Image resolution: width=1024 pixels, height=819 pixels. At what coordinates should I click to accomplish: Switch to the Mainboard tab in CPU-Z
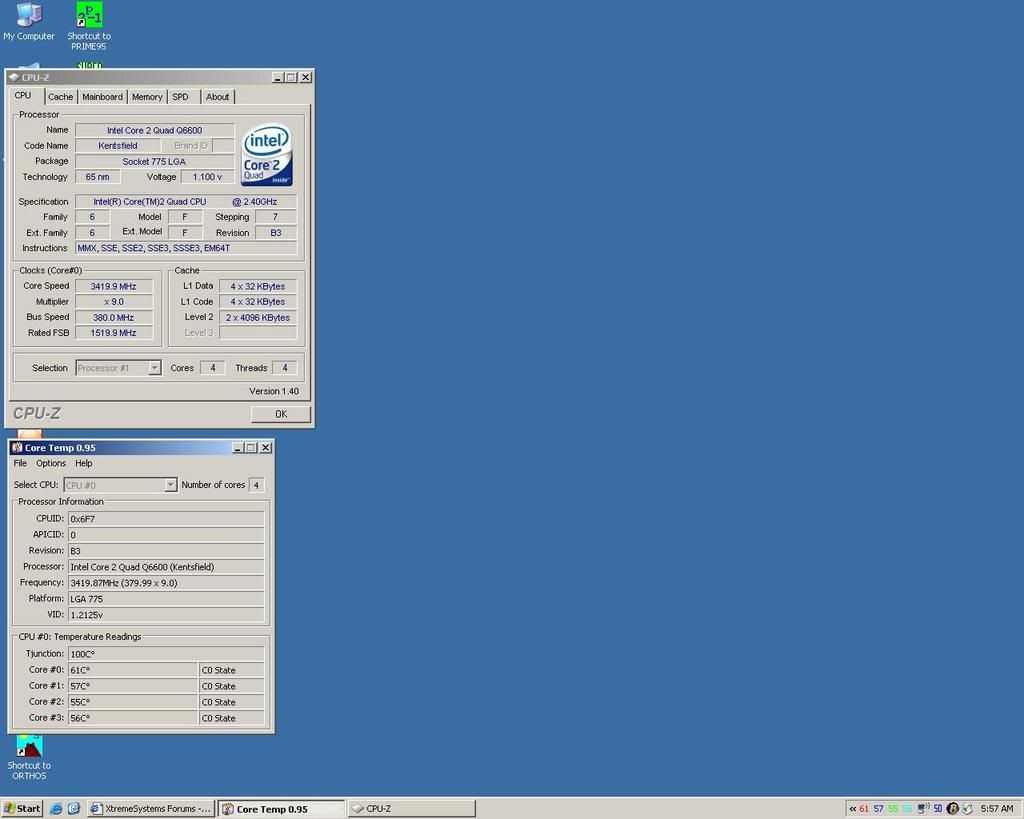click(102, 97)
